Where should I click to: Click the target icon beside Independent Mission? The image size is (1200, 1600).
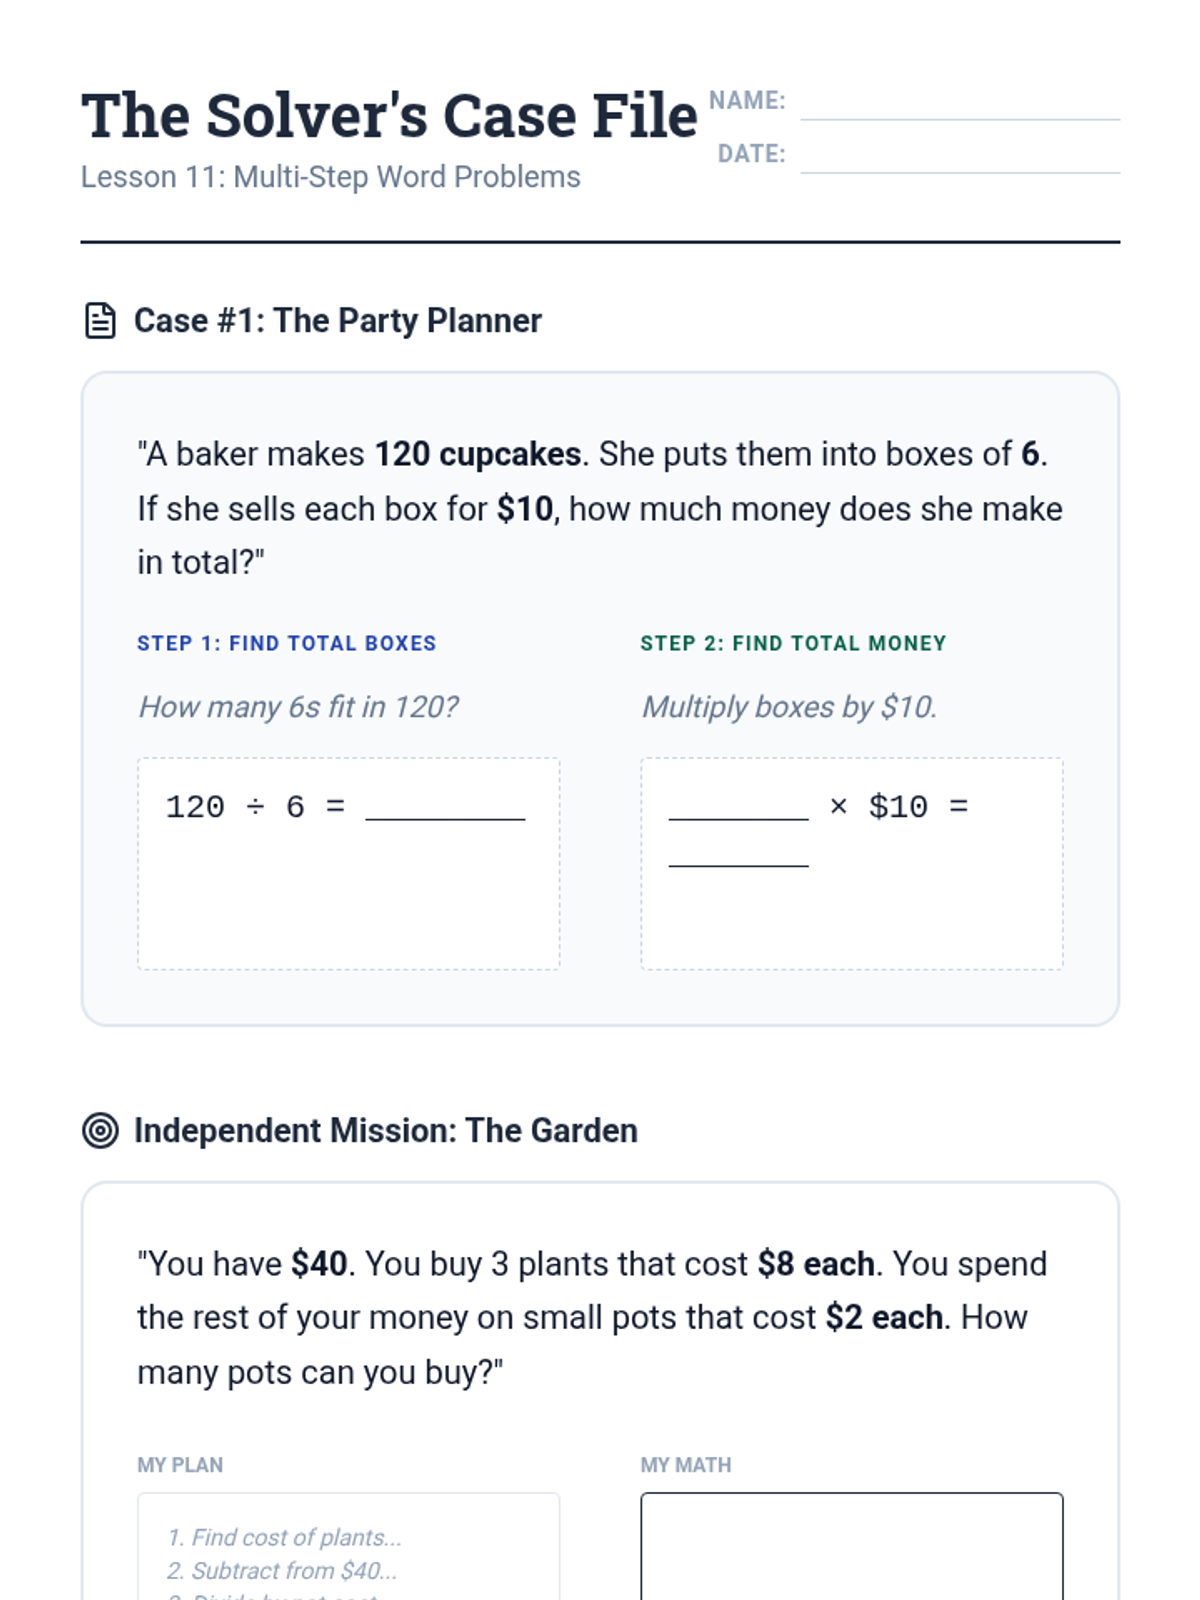tap(100, 1131)
